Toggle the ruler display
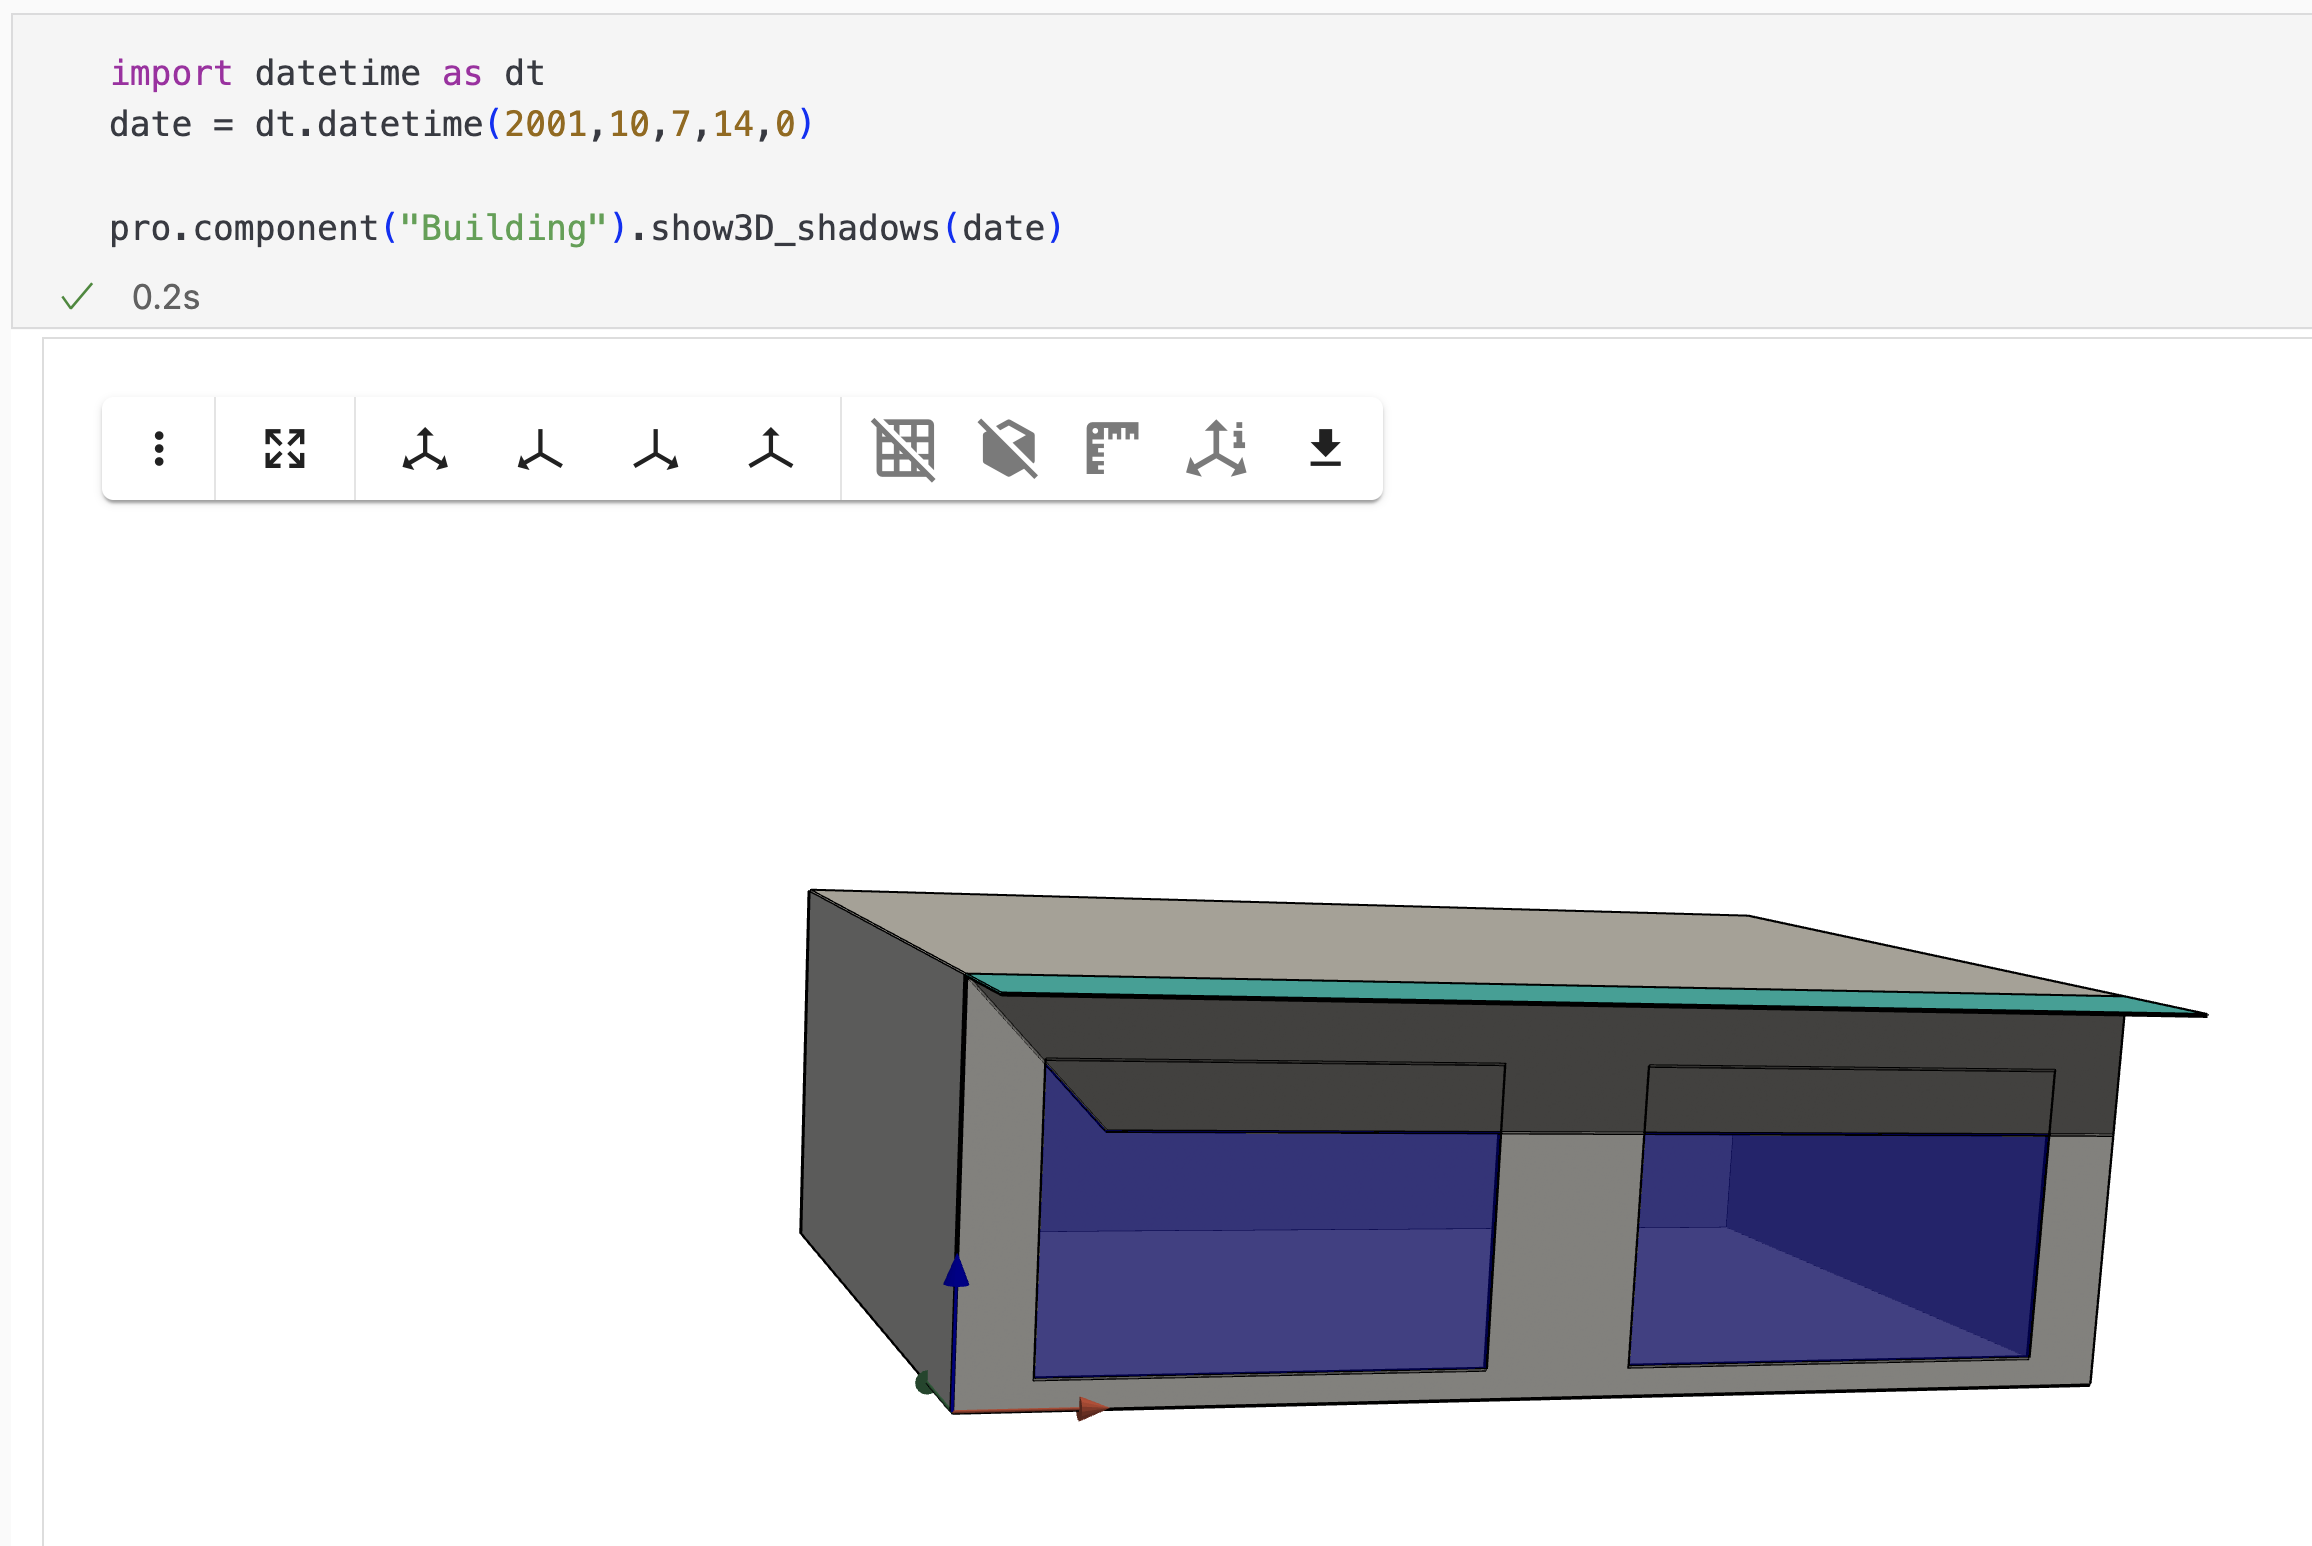This screenshot has height=1546, width=2312. [1112, 448]
